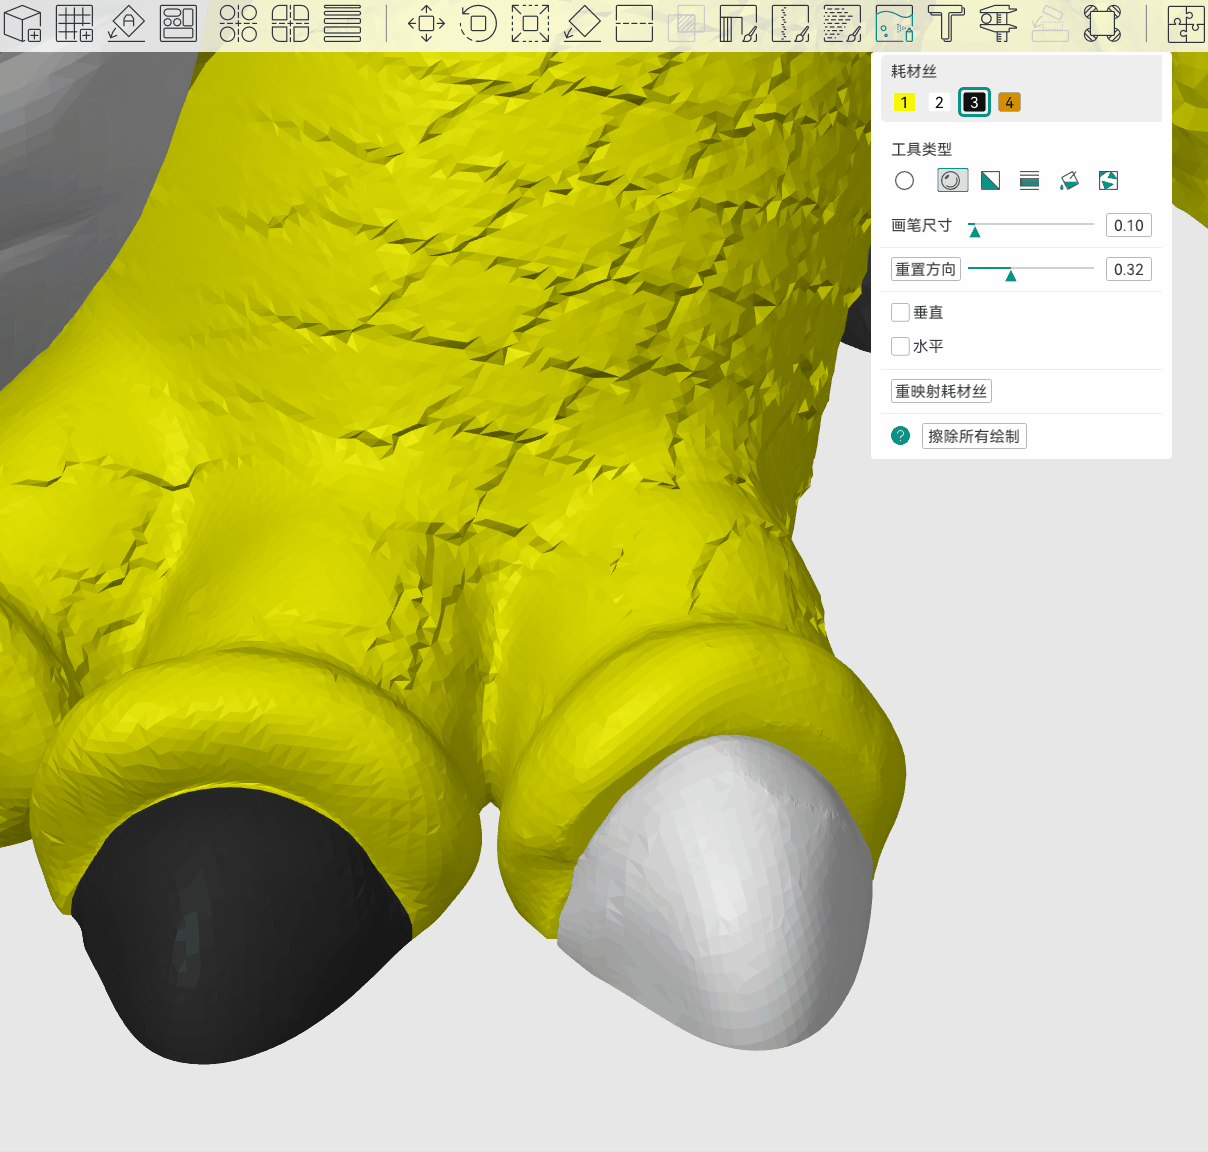Select the Rotate tool
Image resolution: width=1208 pixels, height=1152 pixels.
point(478,23)
